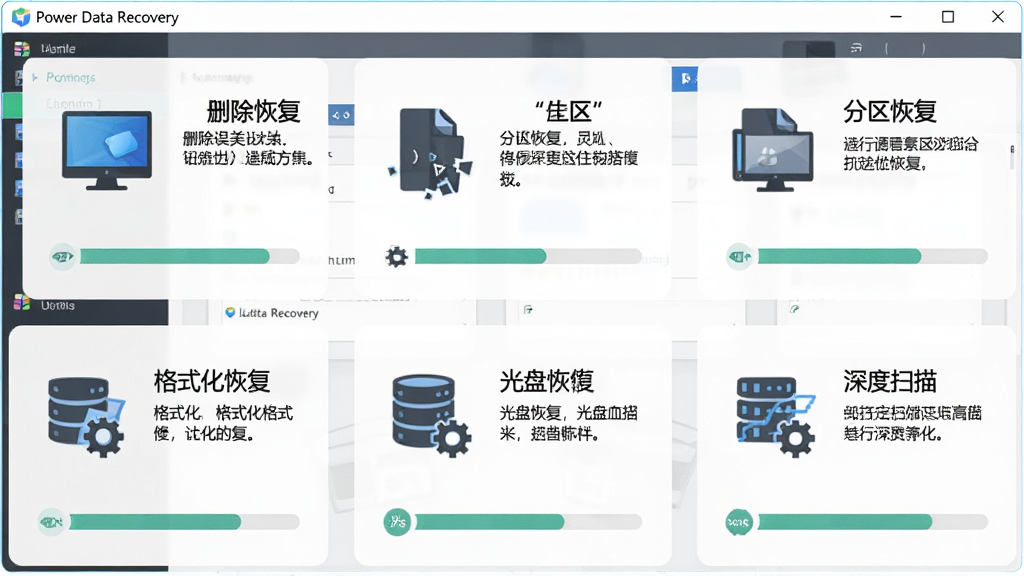Screen dimensions: 1024x576
Task: Click the eye icon beside 删除恢复 progress bar
Action: (63, 257)
